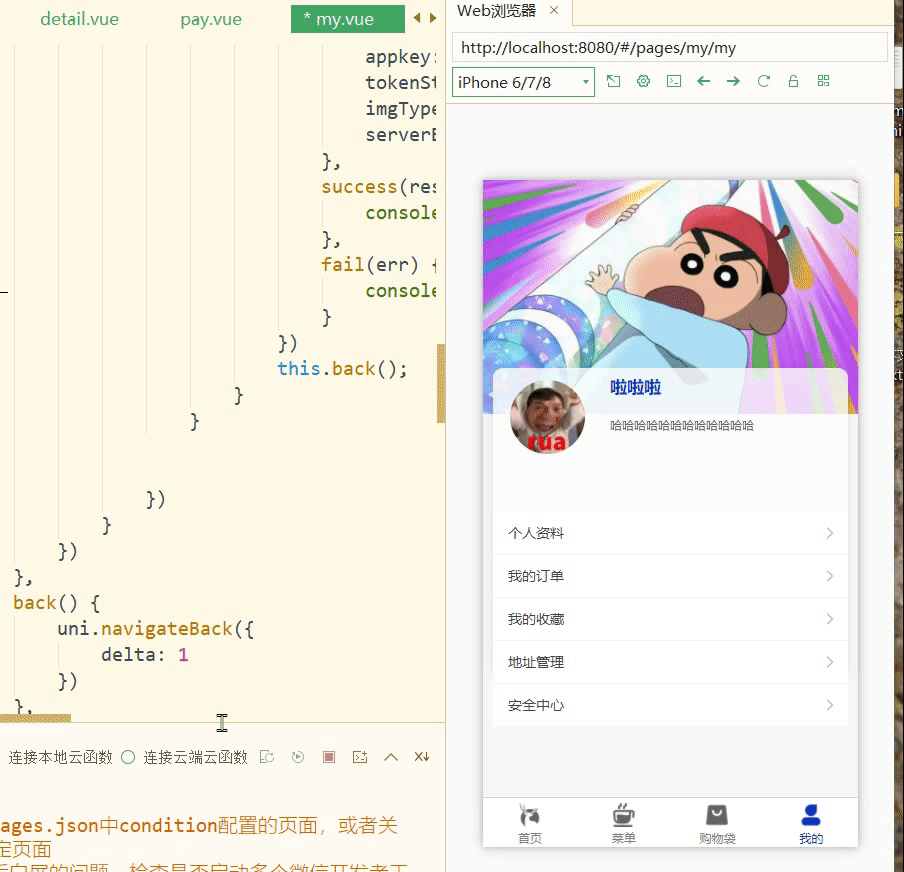Click the chevron on 我的订单 row

tap(830, 576)
